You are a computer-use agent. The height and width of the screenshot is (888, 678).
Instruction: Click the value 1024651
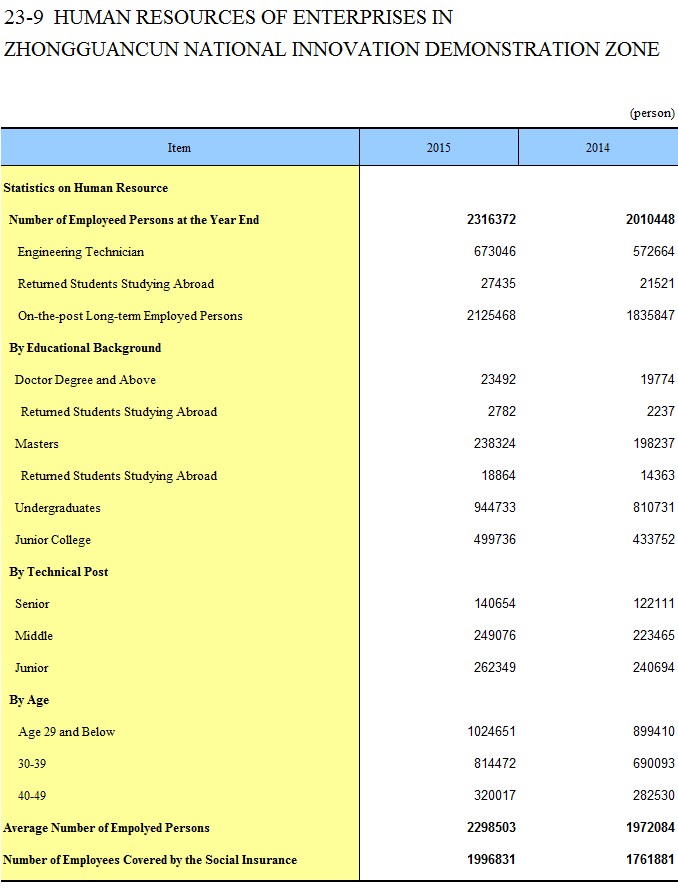coord(492,732)
